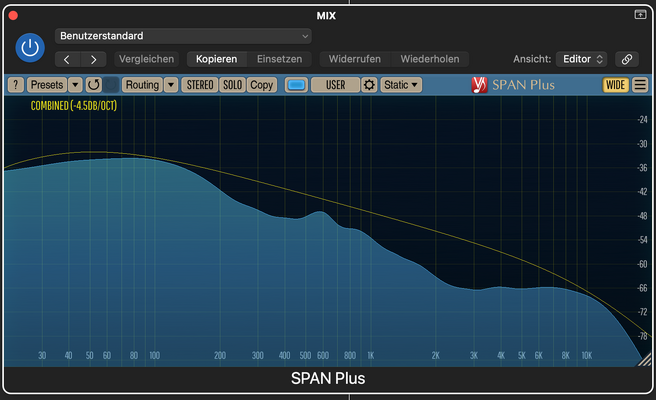
Task: Toggle SOLO channel monitoring
Action: coord(232,85)
